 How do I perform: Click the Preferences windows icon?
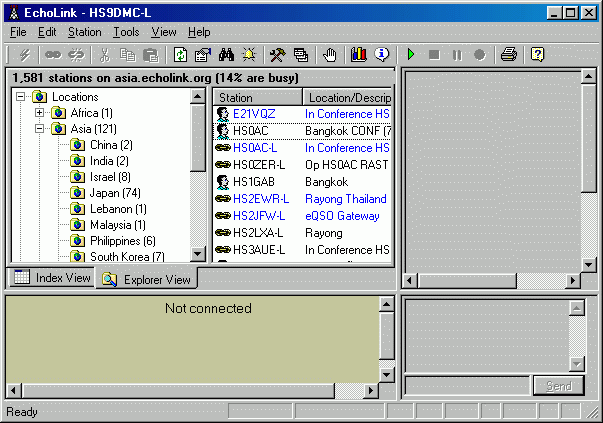coord(301,55)
